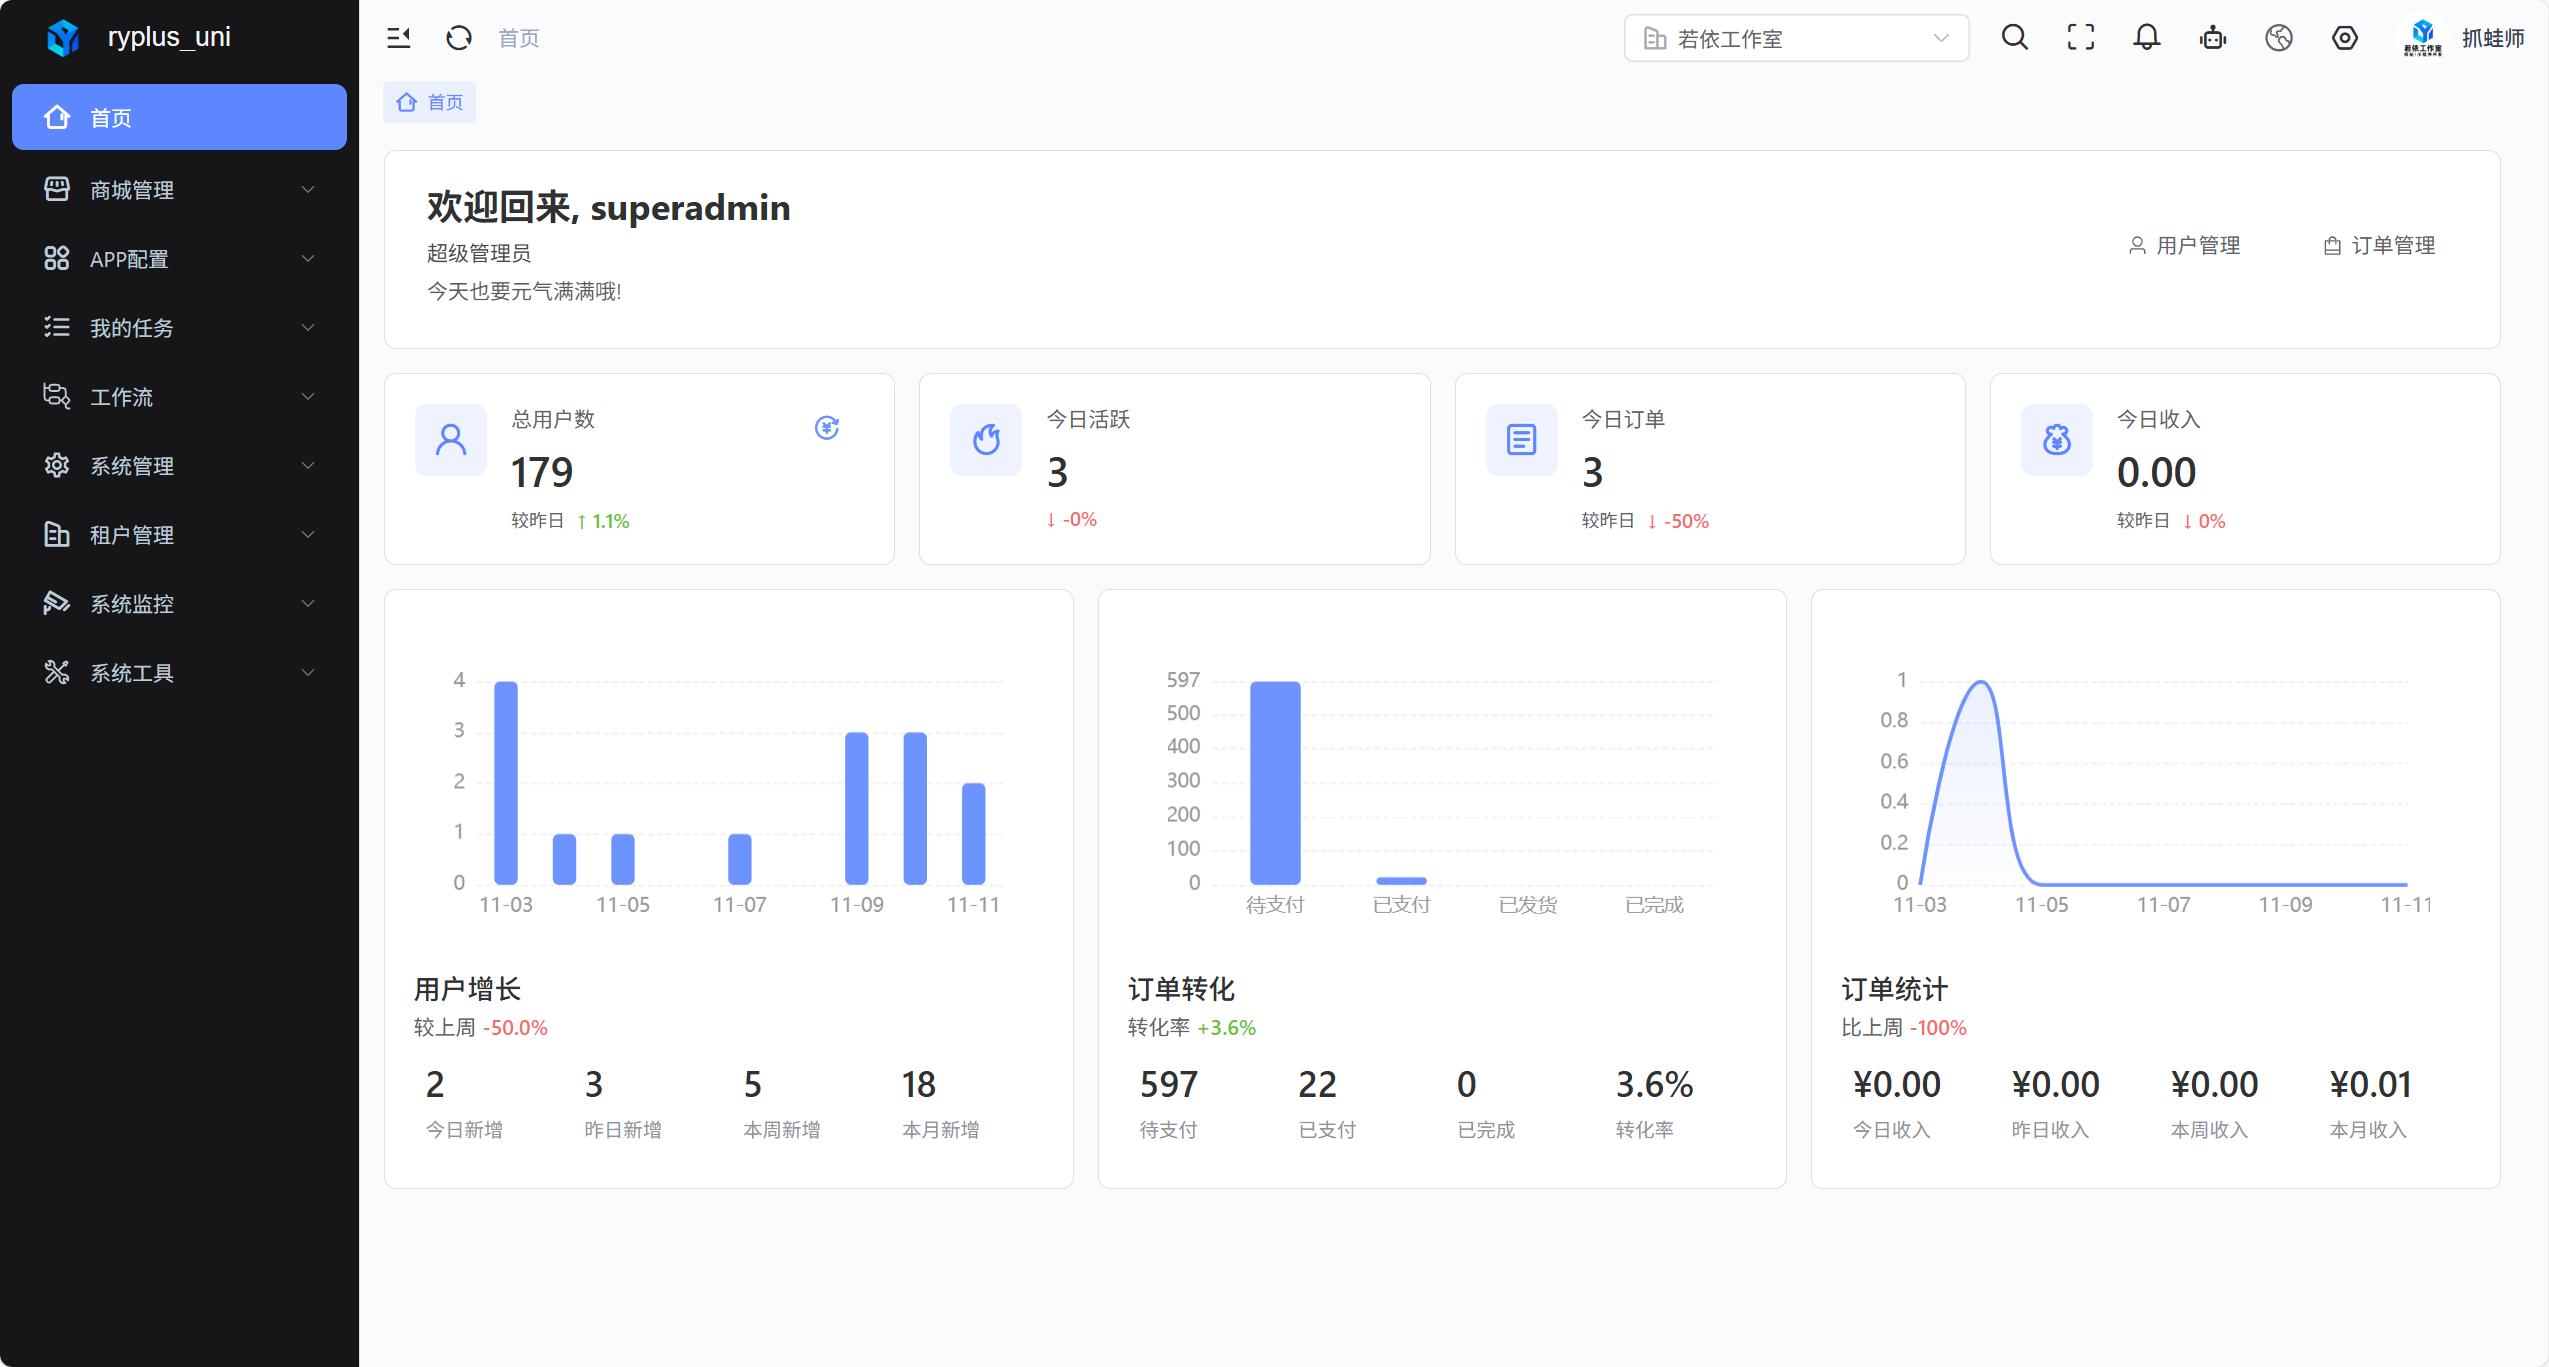Open the 若依工作室 tenant dropdown

(x=1795, y=38)
